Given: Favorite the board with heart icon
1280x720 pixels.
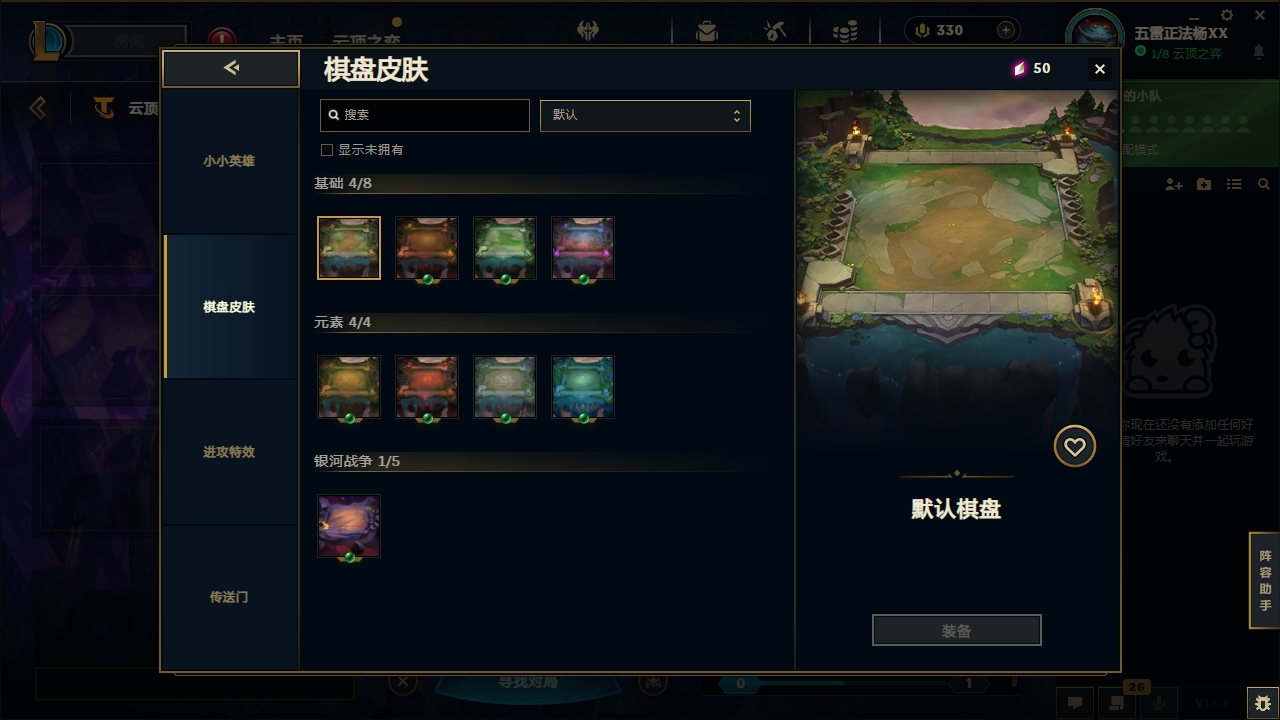Looking at the screenshot, I should (1075, 447).
